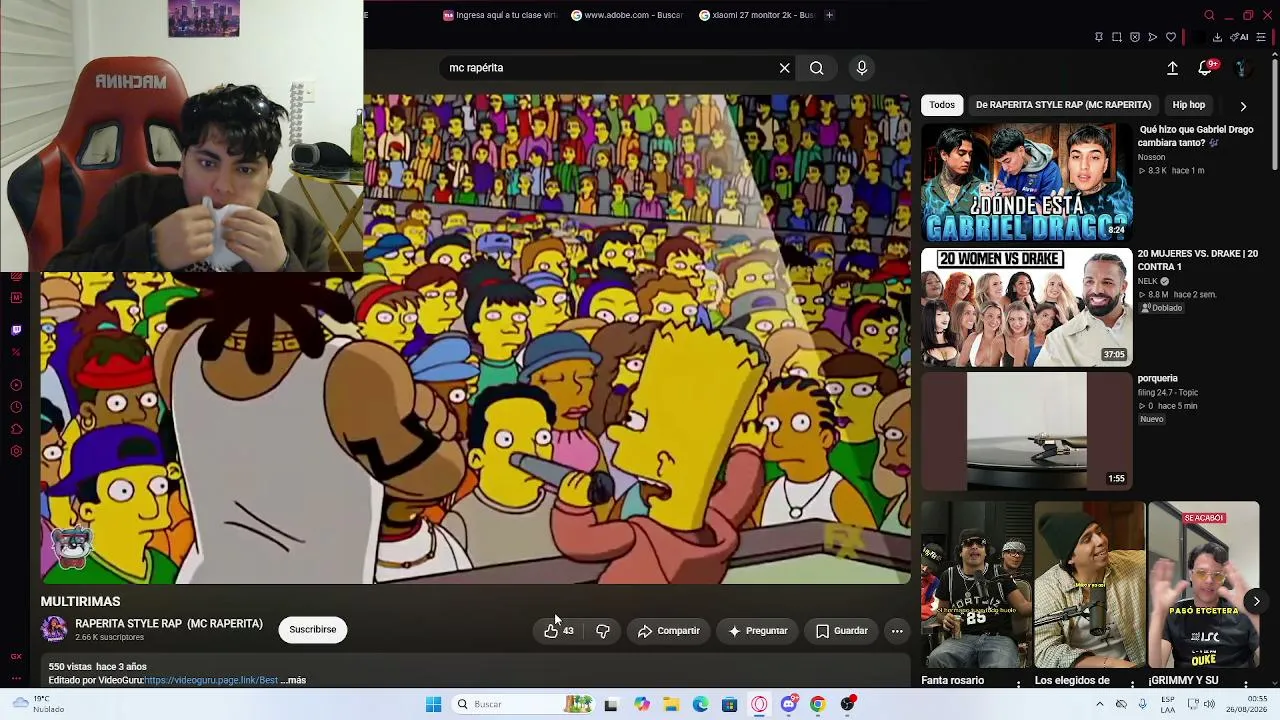Click the NELK channel name
This screenshot has height=720, width=1280.
point(1147,281)
